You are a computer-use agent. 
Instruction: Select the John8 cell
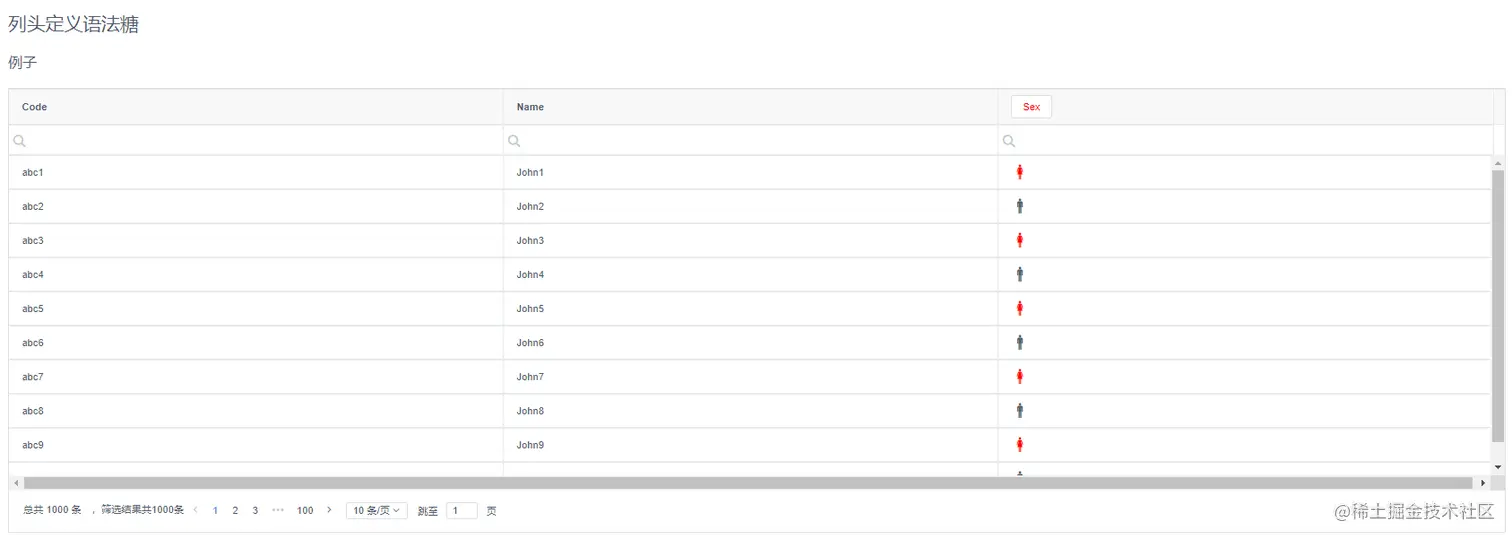751,410
